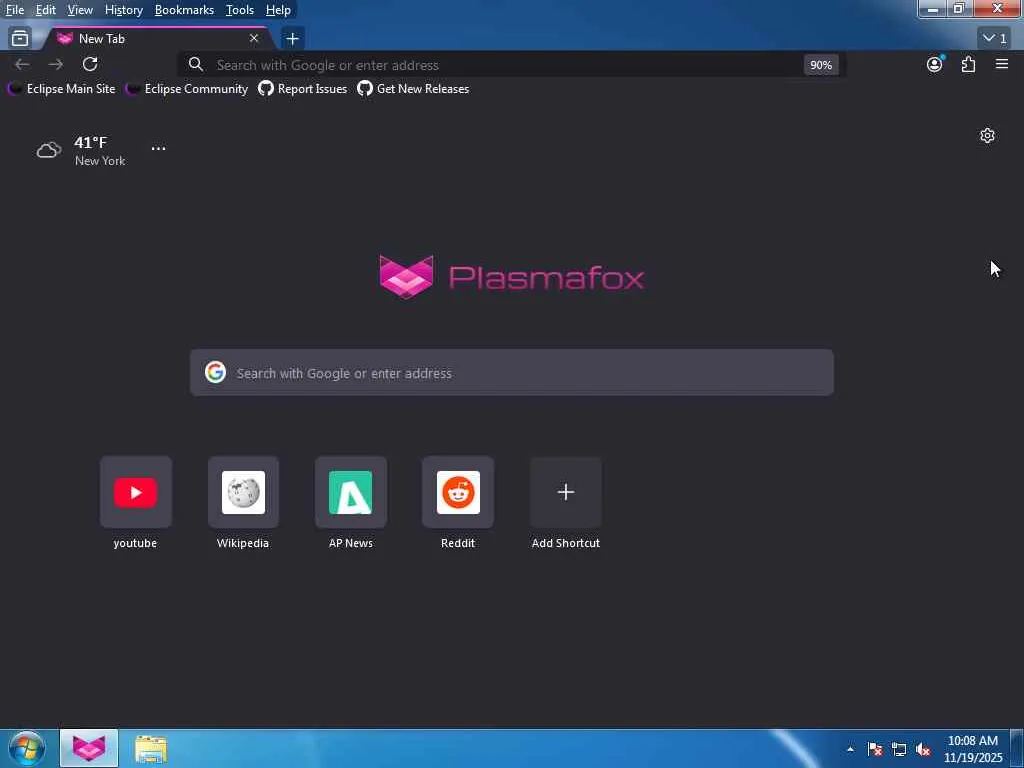Image resolution: width=1024 pixels, height=768 pixels.
Task: Go back with the back arrow
Action: pos(22,64)
